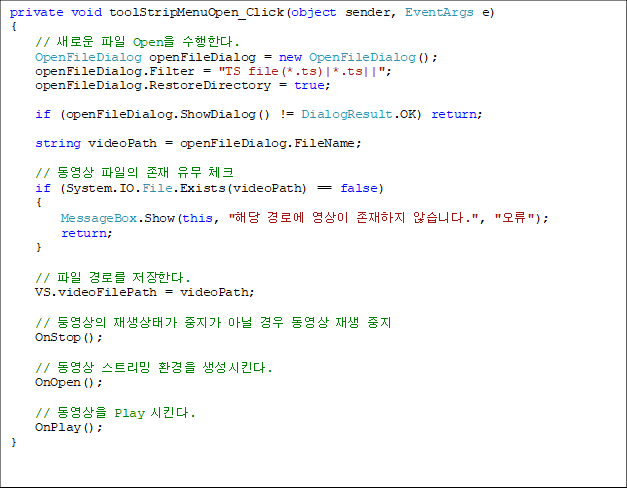Click the string "해당 경로에 영상이 존재하지 않습니다."
This screenshot has height=490, width=627.
point(353,218)
